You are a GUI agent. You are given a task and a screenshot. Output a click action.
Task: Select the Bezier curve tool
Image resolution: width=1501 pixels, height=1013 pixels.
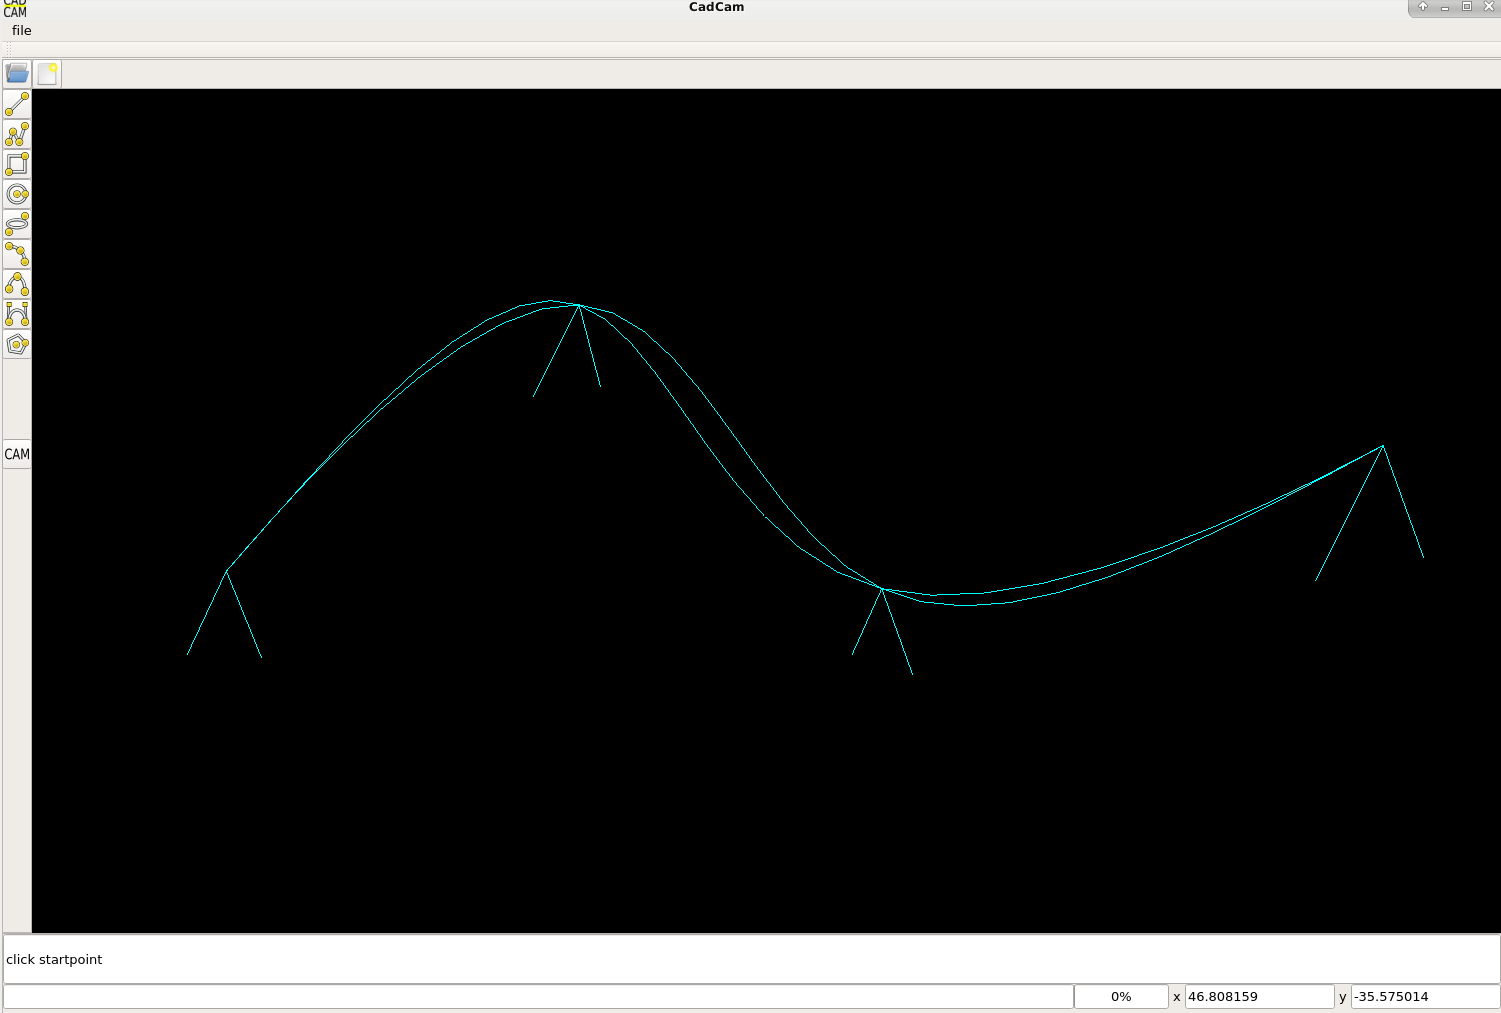(17, 314)
